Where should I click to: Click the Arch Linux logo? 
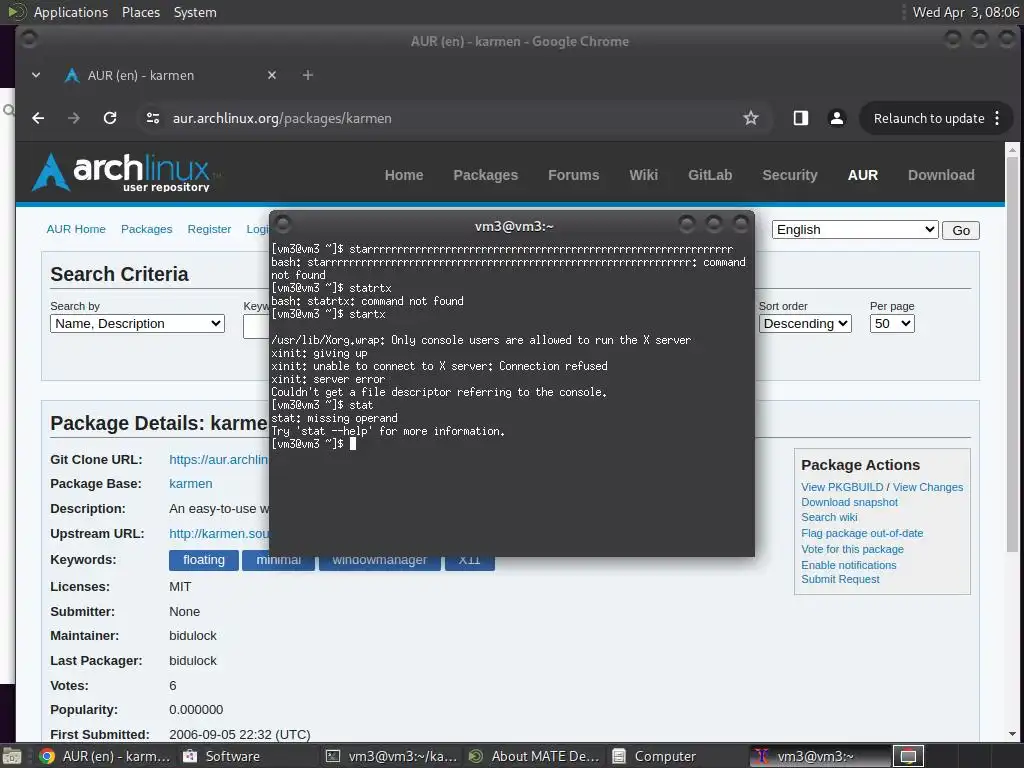127,172
